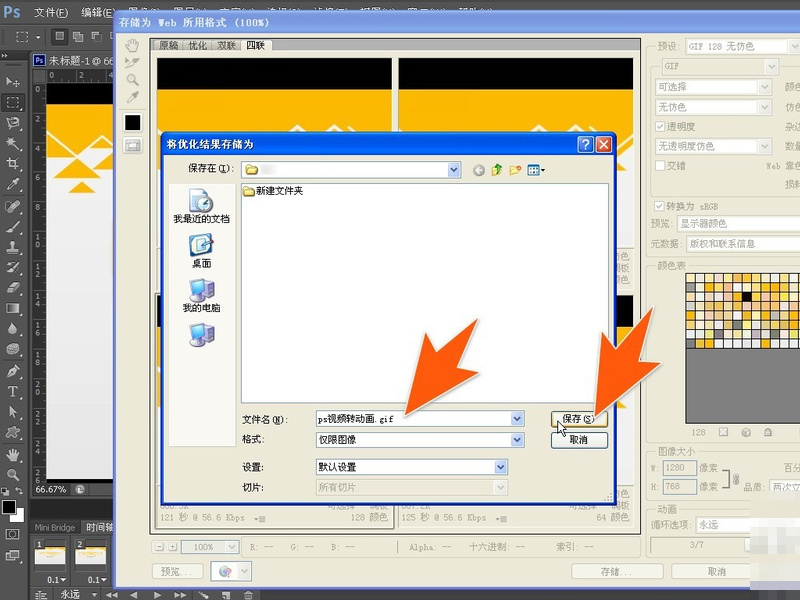Open Desktop location in save dialog
Viewport: 800px width, 600px height.
pos(201,251)
